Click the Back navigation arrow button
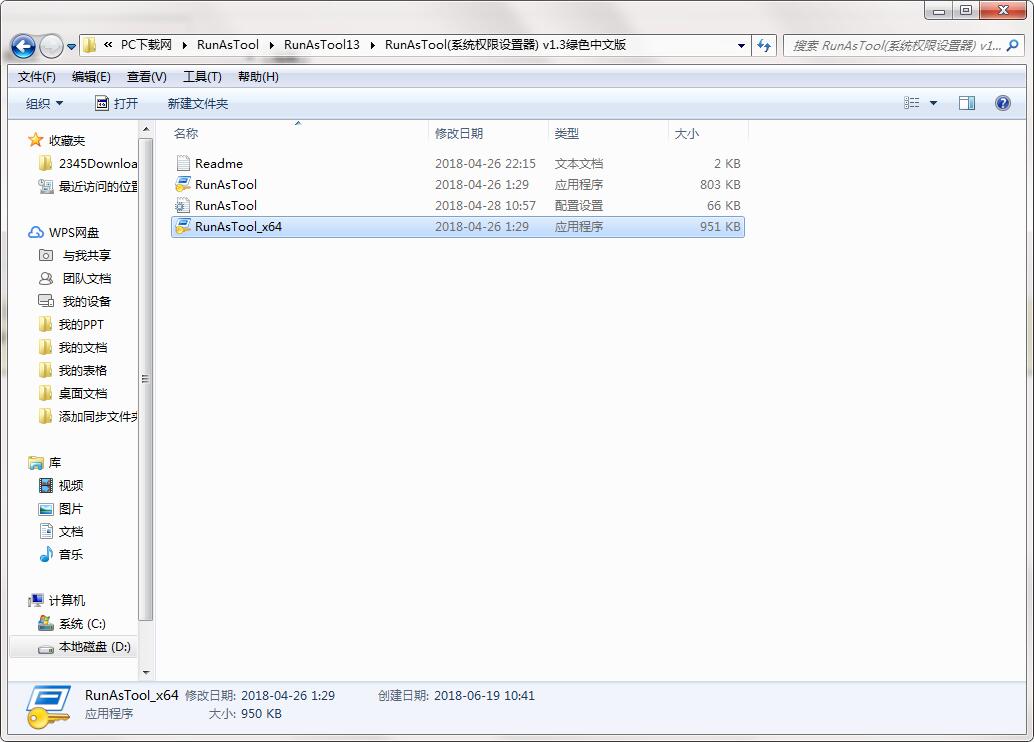 click(x=23, y=46)
